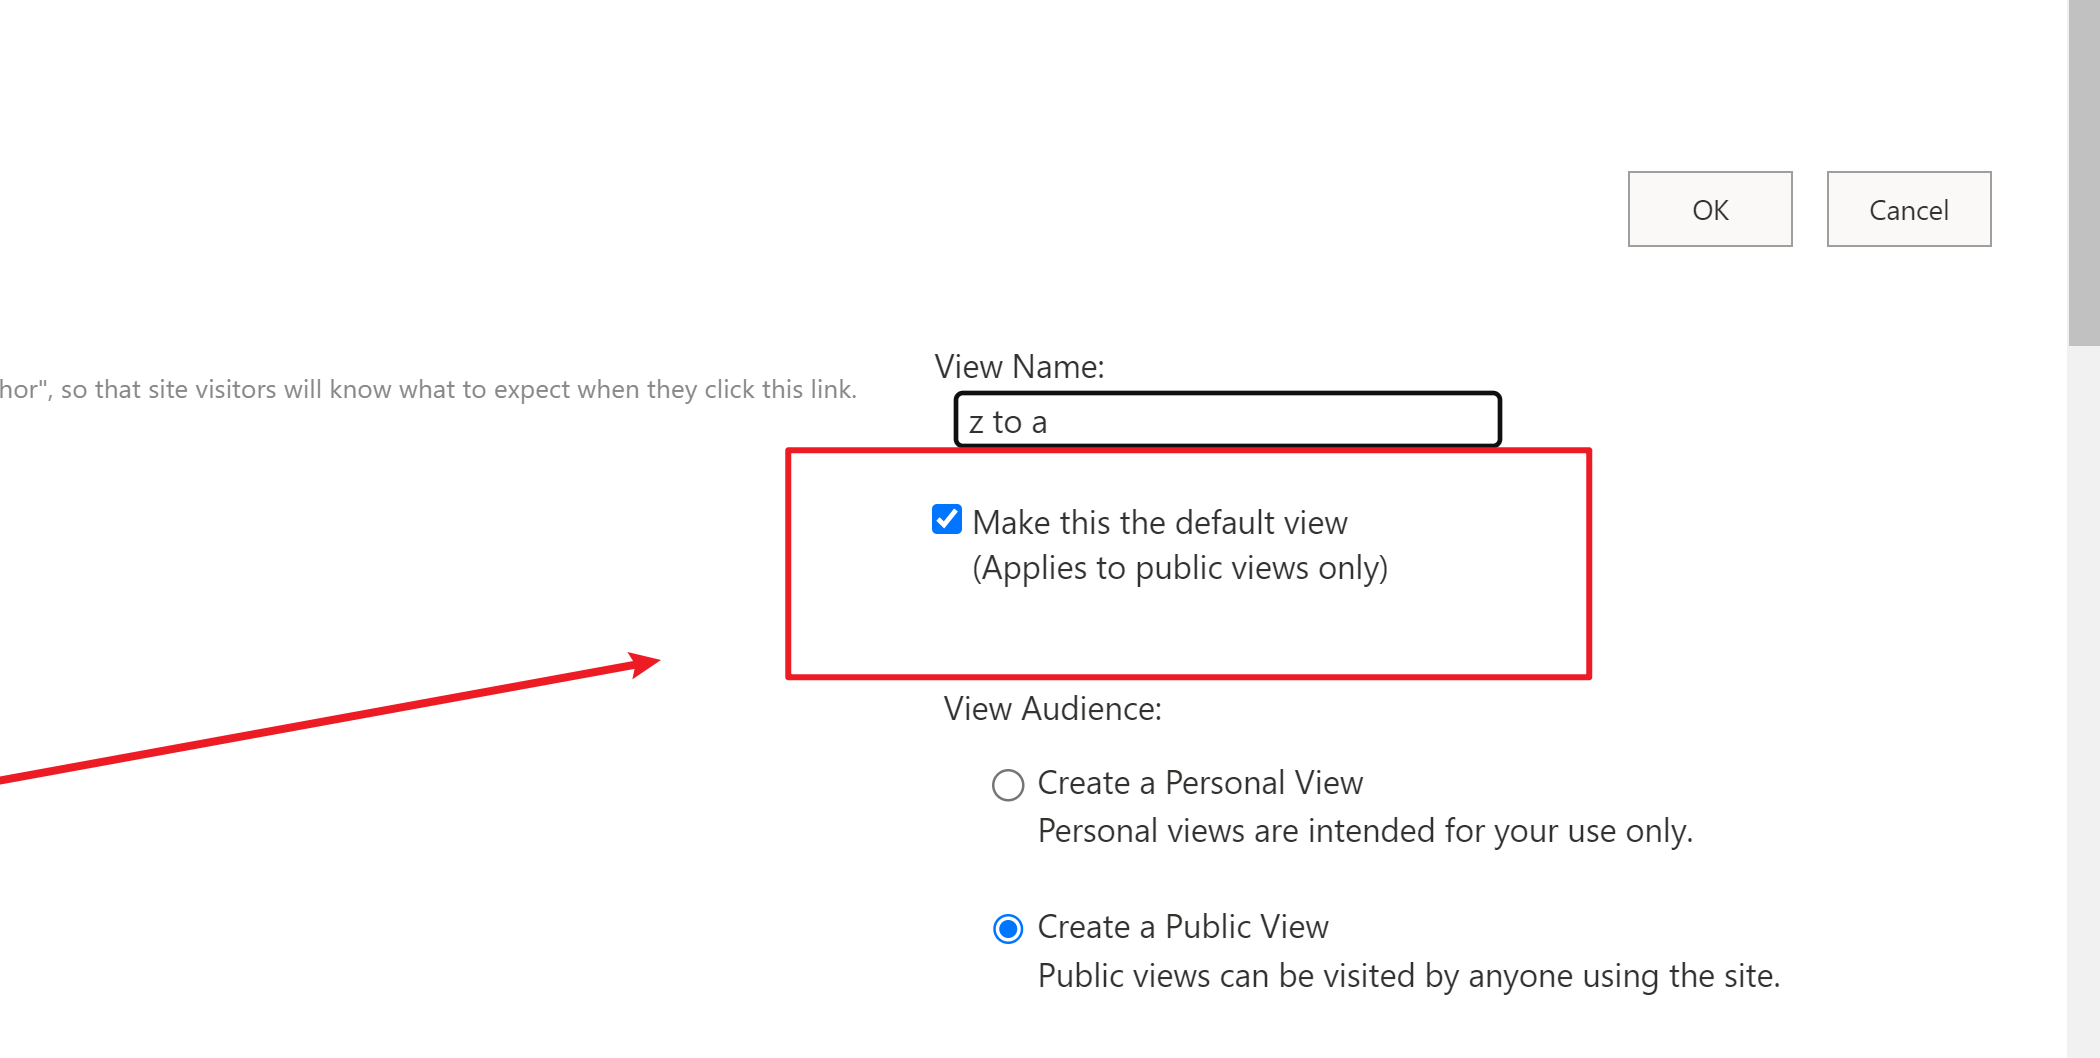This screenshot has width=2100, height=1058.
Task: Click the 'z to a' text inside name field
Action: [x=1008, y=422]
